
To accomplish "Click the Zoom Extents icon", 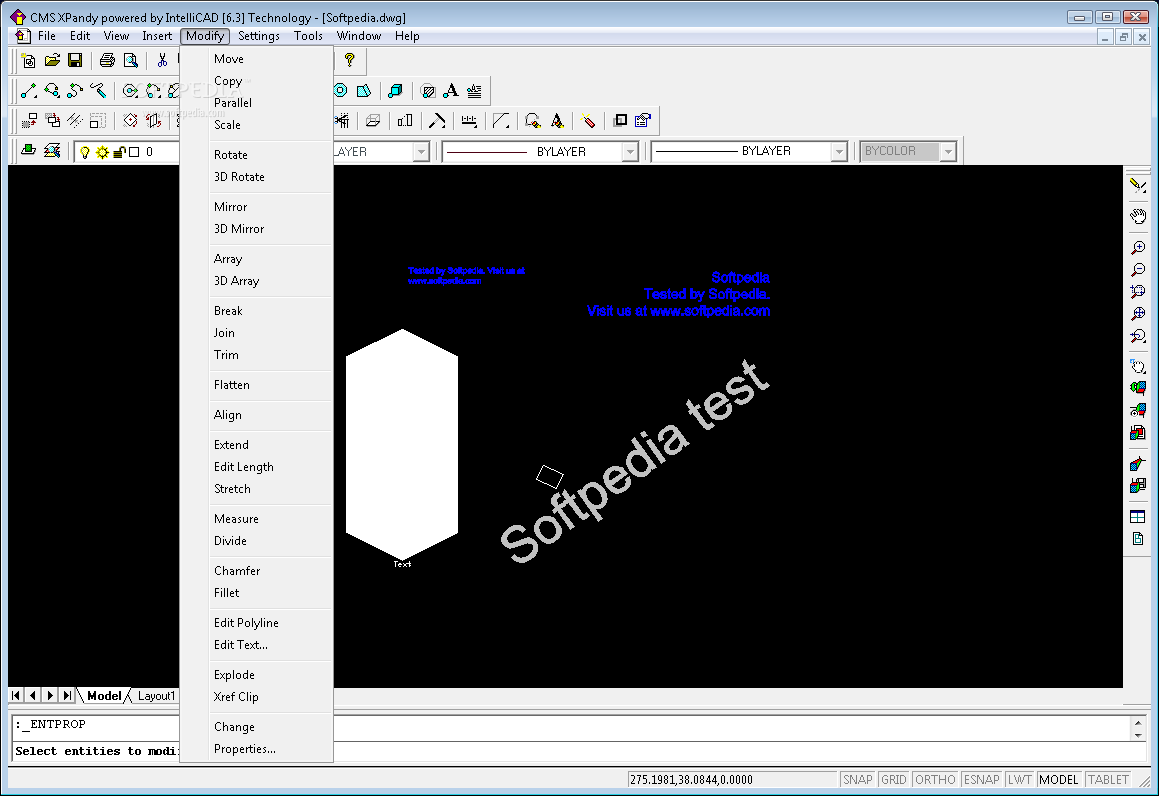I will point(1138,314).
